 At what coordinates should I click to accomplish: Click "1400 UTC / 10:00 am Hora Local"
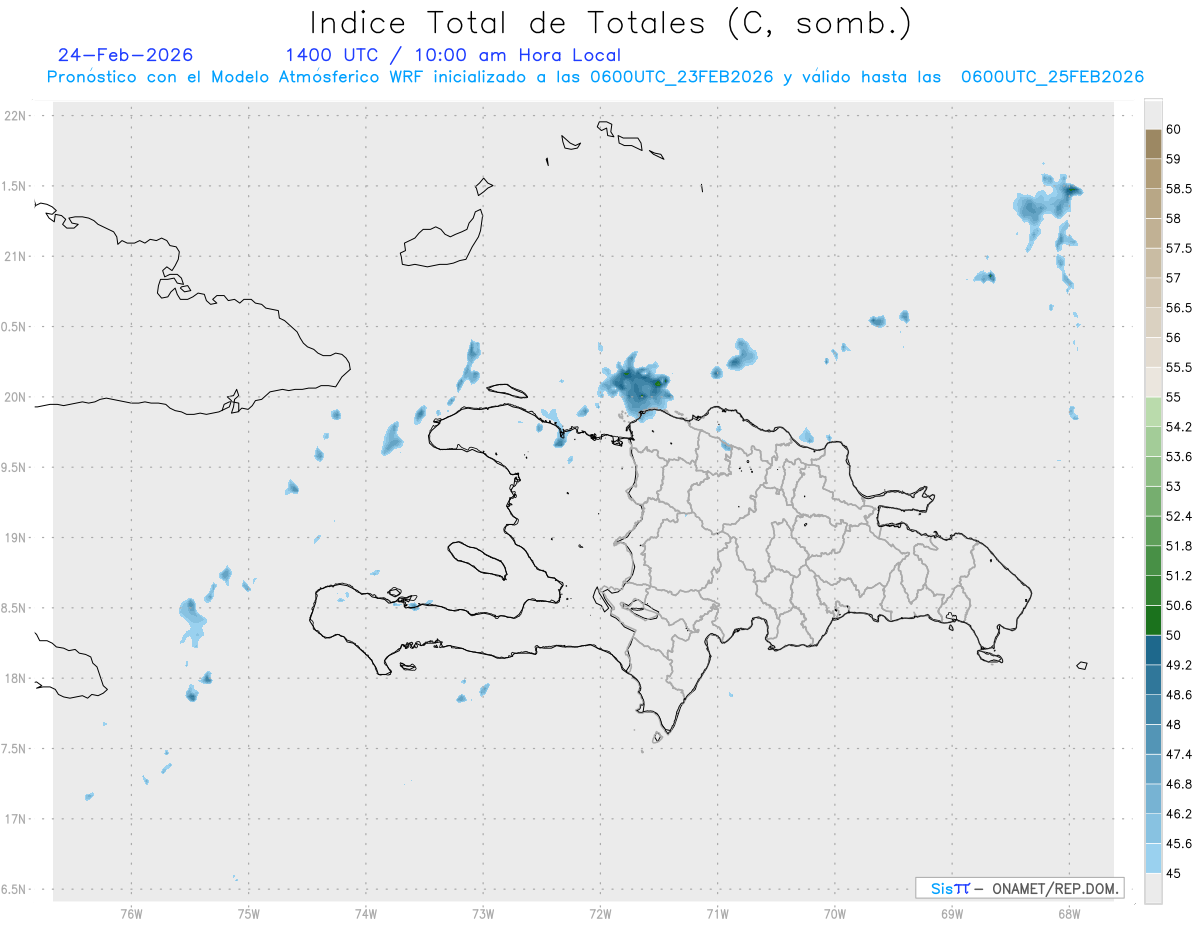point(453,55)
